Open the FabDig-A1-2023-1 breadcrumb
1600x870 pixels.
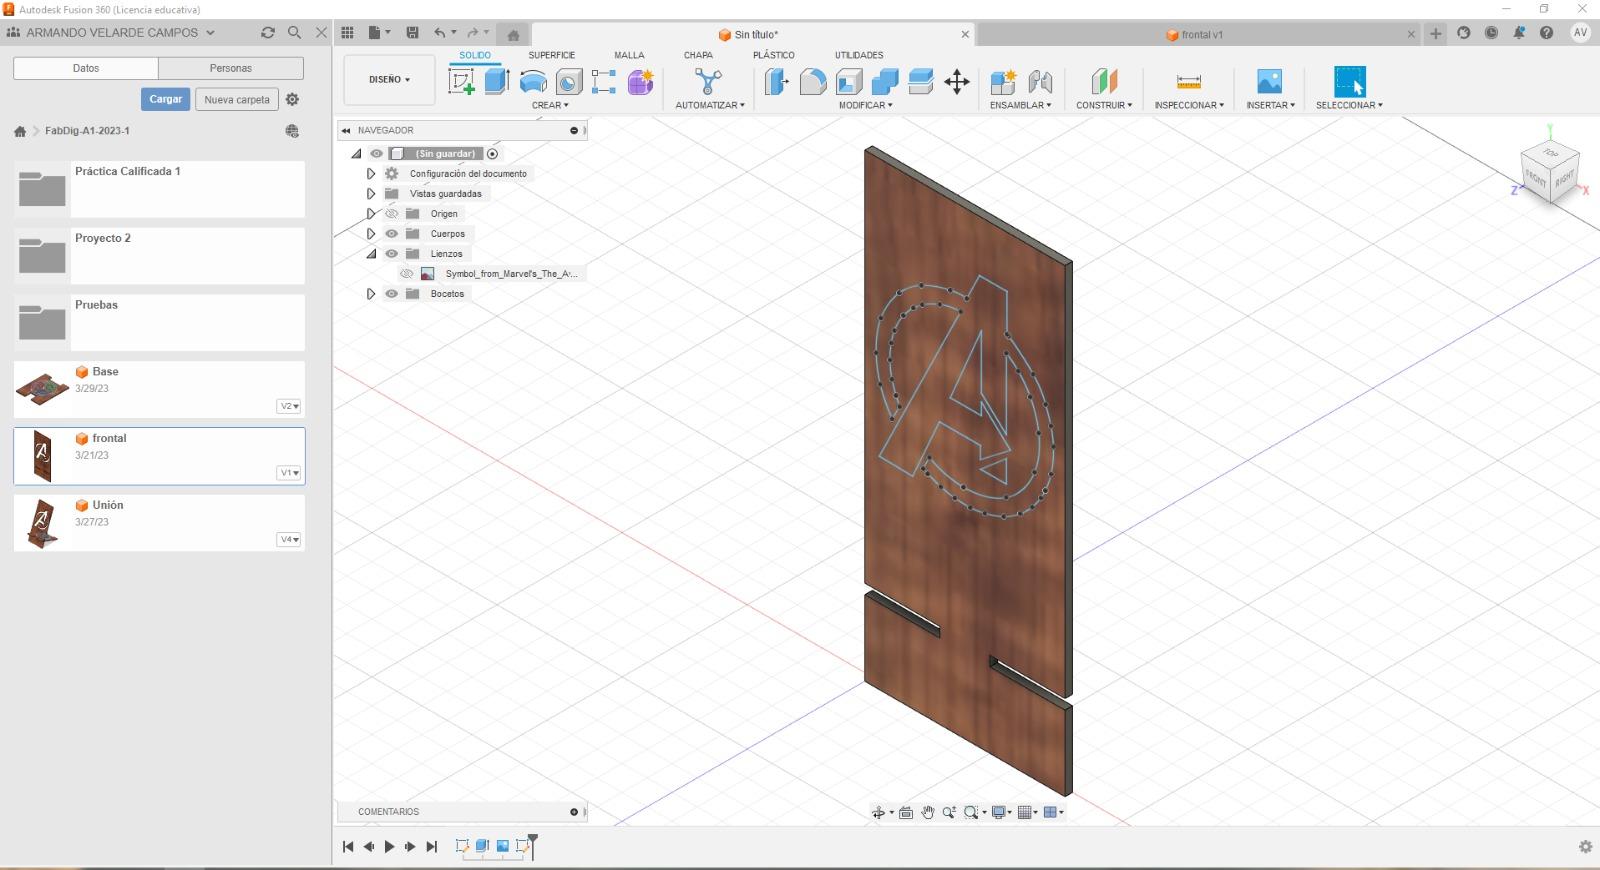(x=87, y=131)
